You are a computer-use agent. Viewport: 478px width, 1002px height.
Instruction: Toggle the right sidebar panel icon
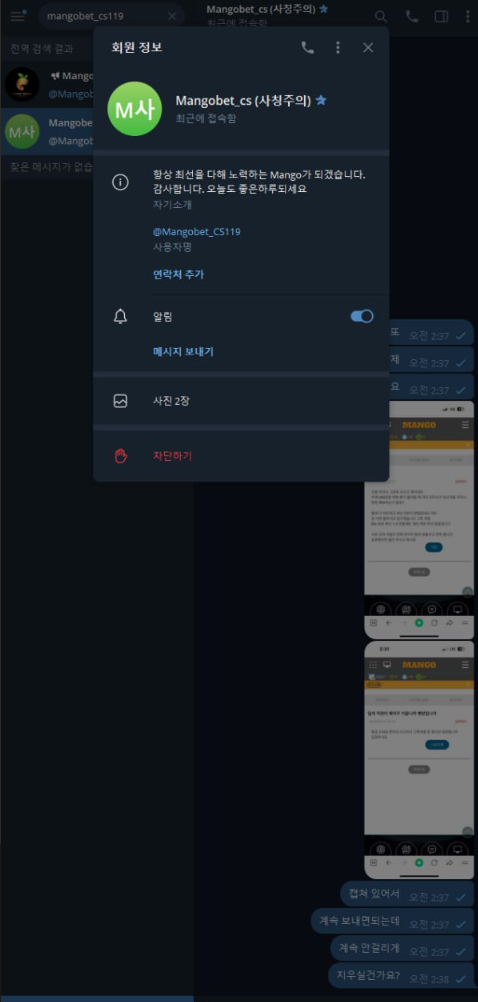coord(441,17)
